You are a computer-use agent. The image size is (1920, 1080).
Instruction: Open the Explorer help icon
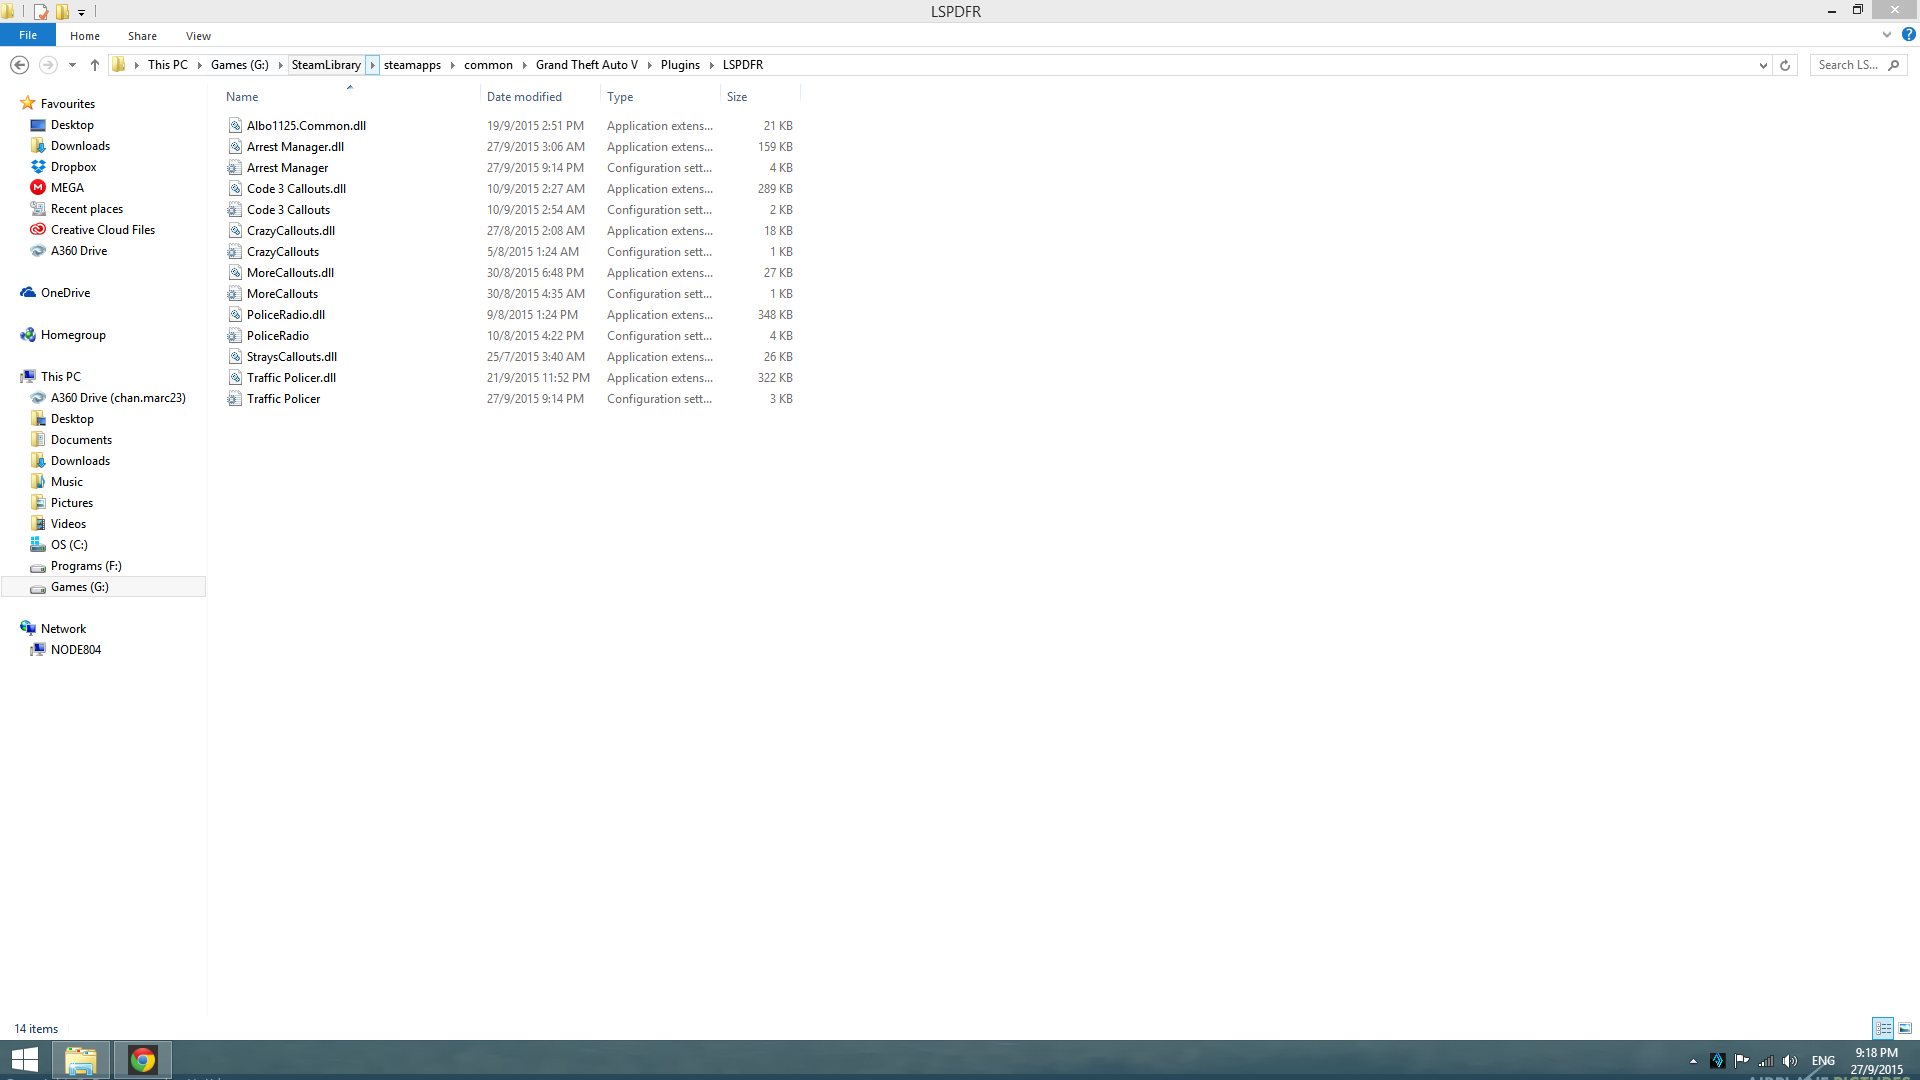pyautogui.click(x=1908, y=35)
